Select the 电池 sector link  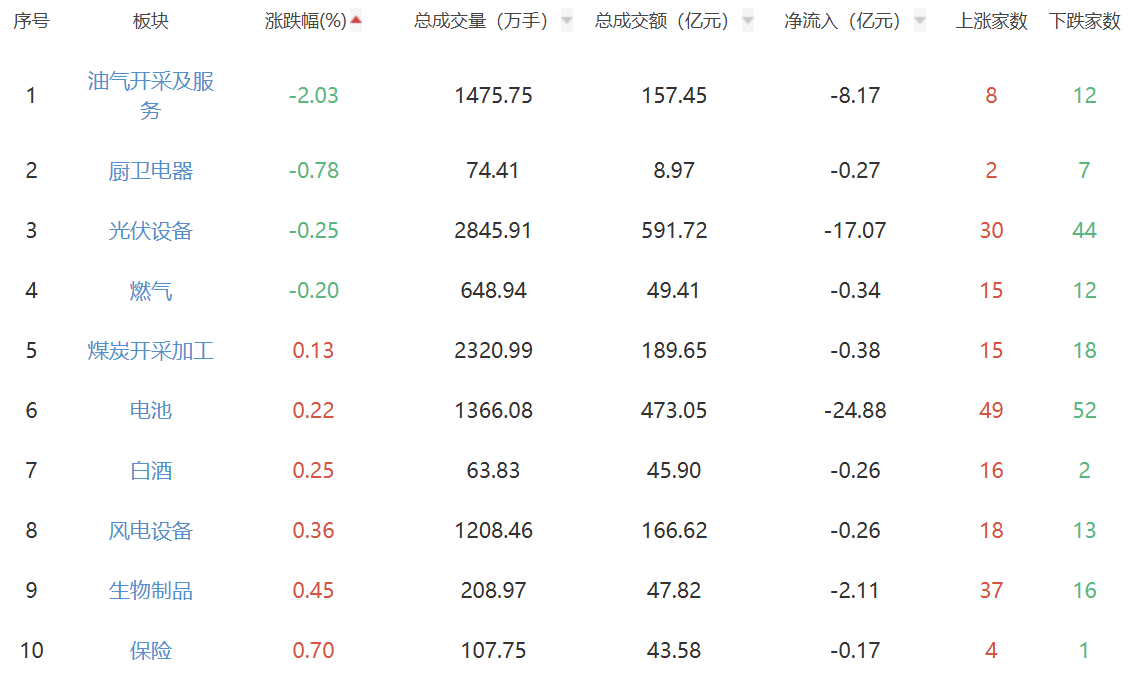tap(151, 411)
